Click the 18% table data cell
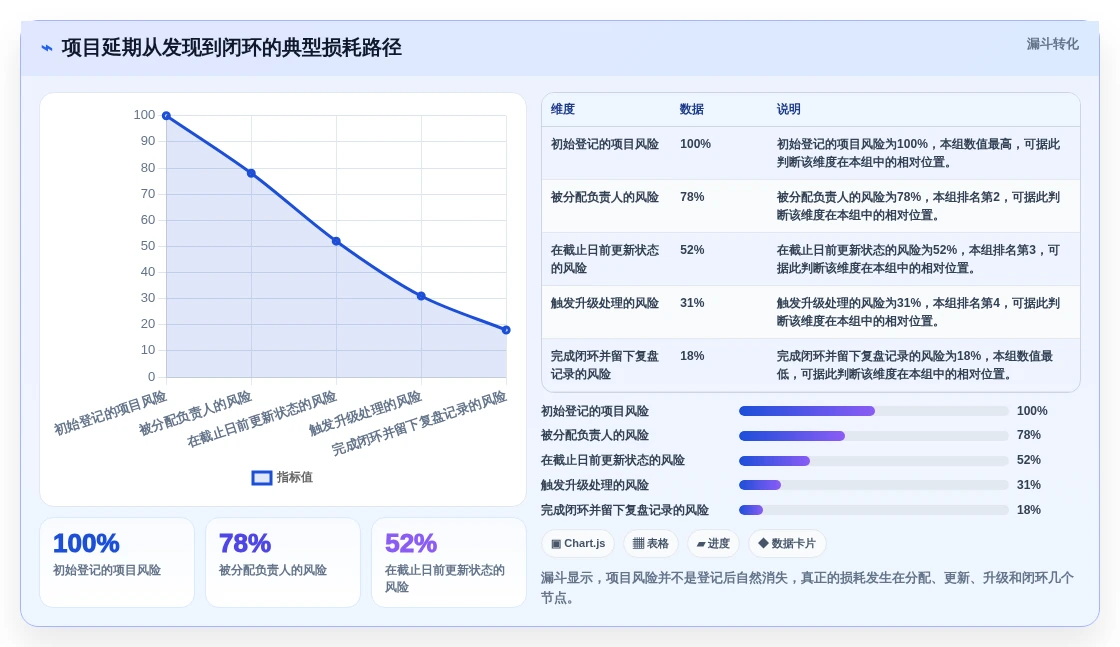The image size is (1120, 647). 691,356
